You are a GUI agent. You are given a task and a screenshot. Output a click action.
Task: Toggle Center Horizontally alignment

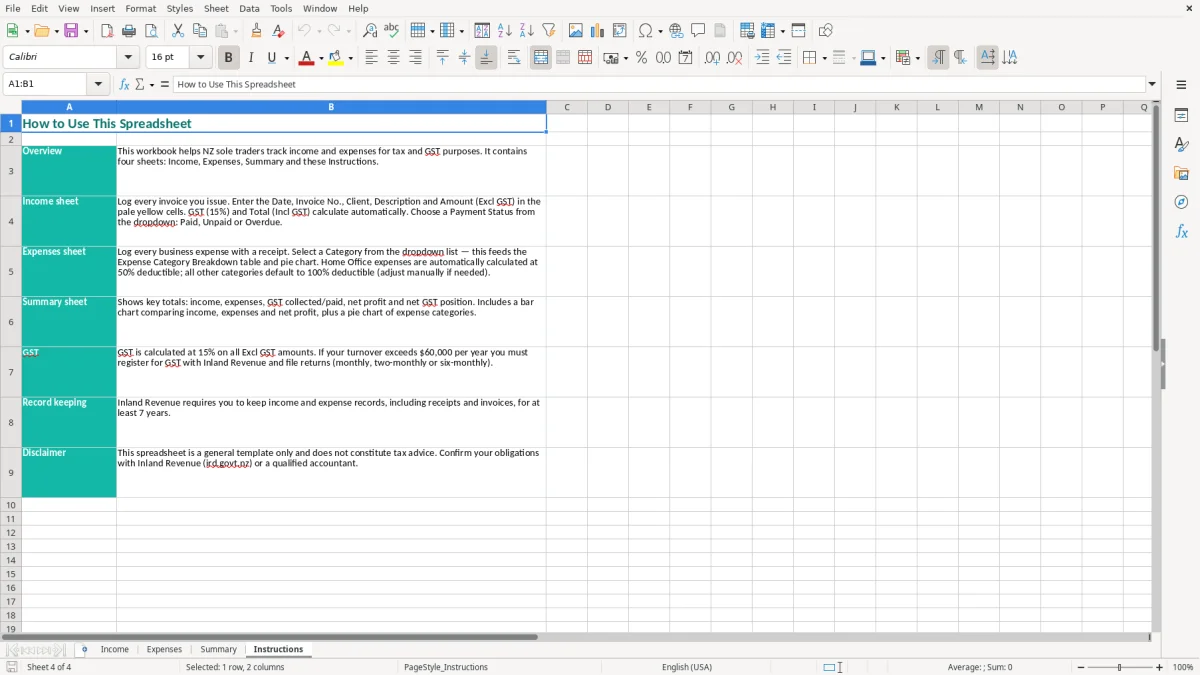pyautogui.click(x=393, y=58)
